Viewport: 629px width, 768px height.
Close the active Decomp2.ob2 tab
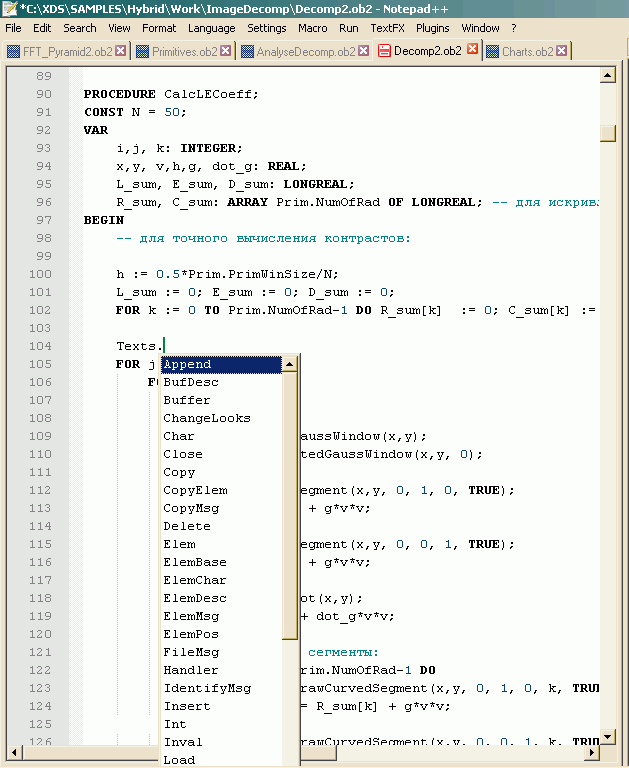click(x=471, y=51)
